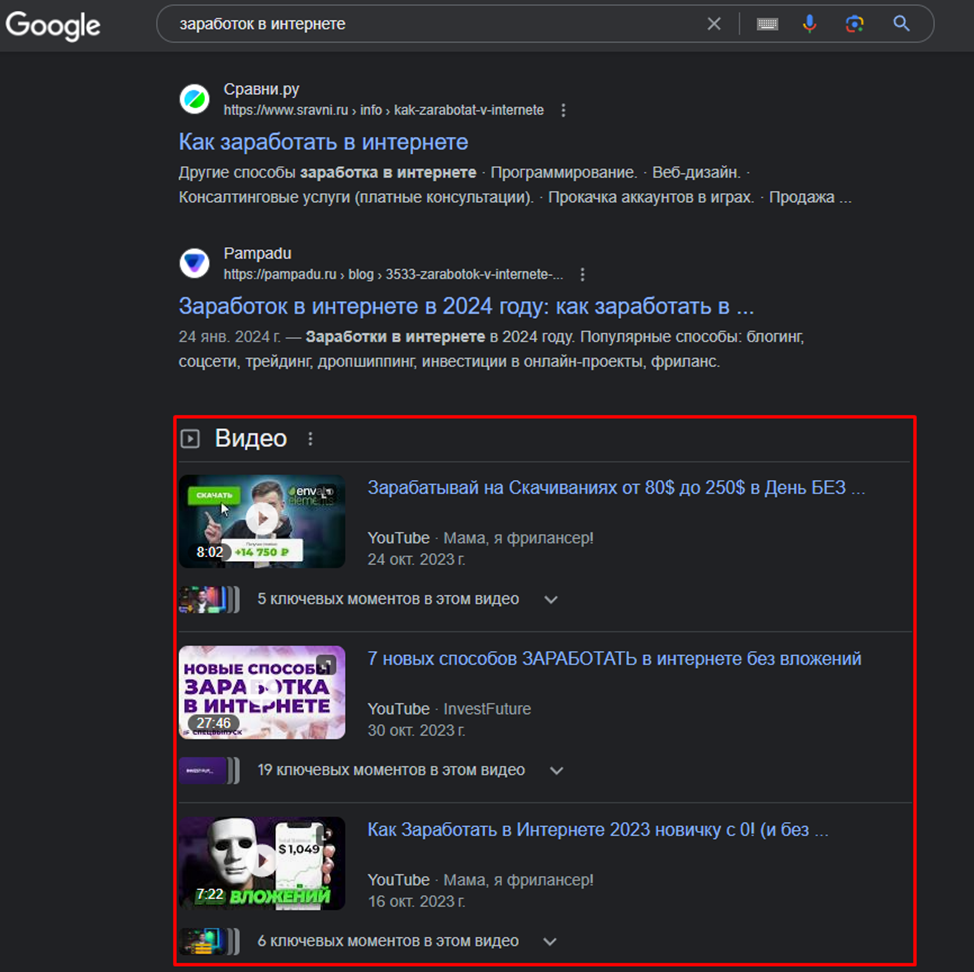Click the Сравни.ру site name
The image size is (974, 972).
point(262,89)
